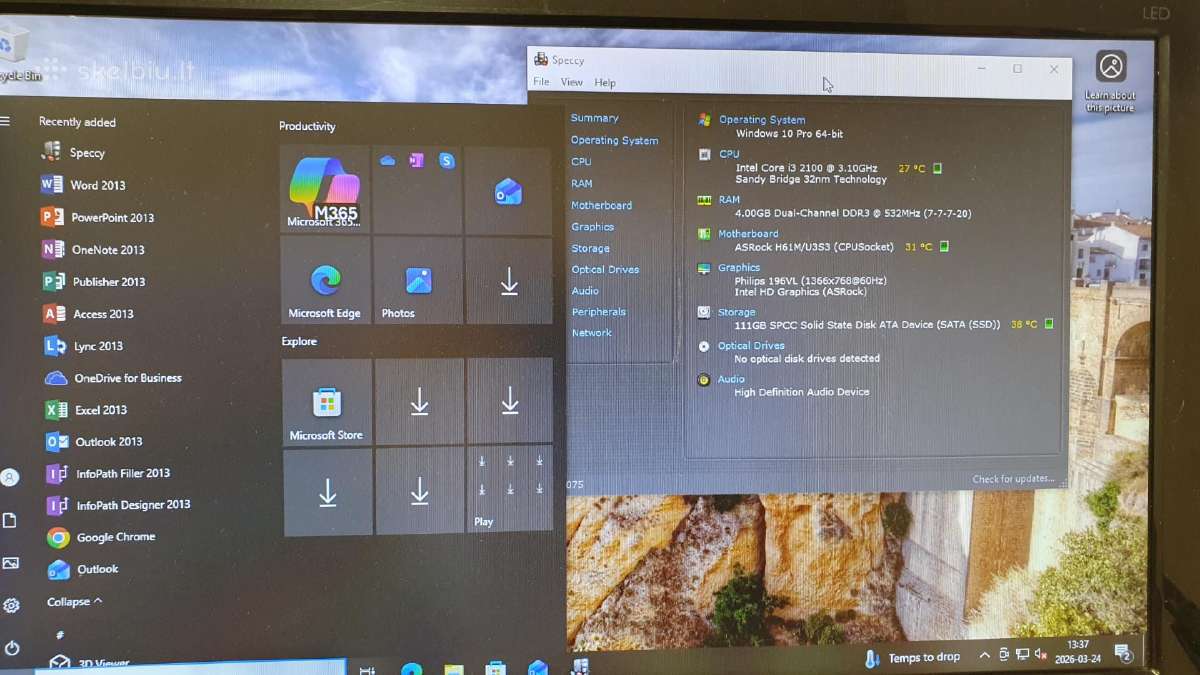Viewport: 1200px width, 675px height.
Task: Jump to the # letter group
Action: [60, 634]
